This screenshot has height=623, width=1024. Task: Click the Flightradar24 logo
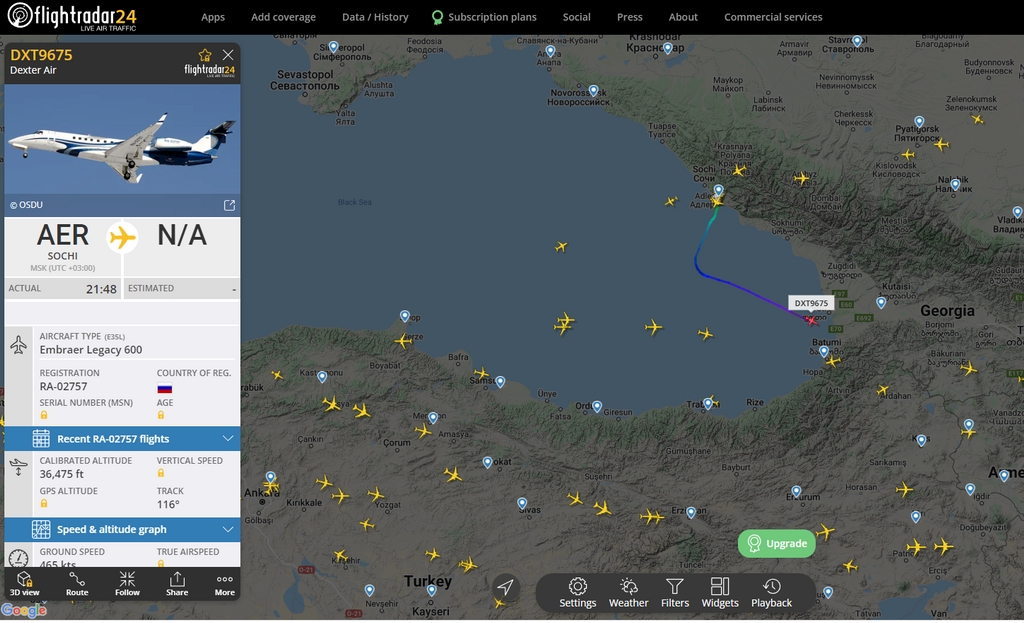pos(72,16)
